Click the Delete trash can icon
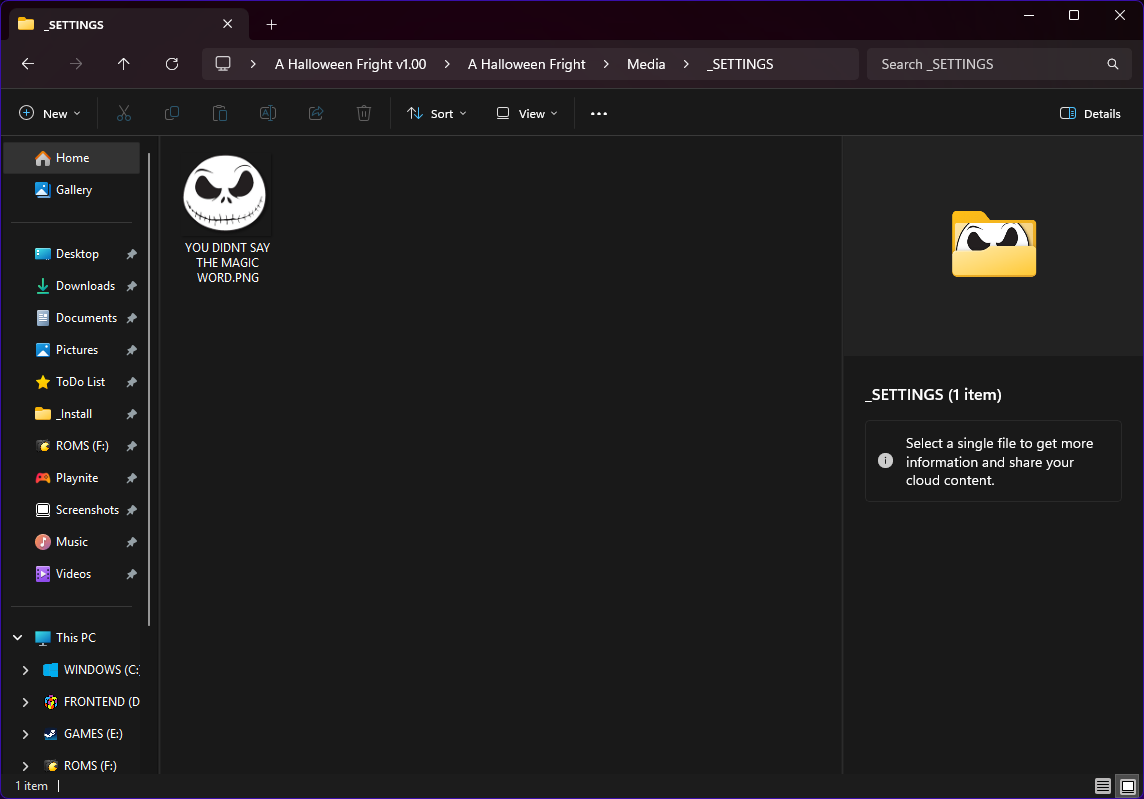 click(x=364, y=114)
